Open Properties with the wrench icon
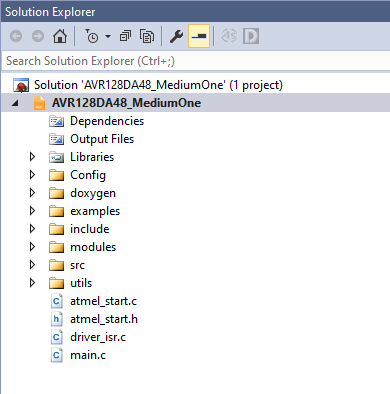390x394 pixels. 177,36
